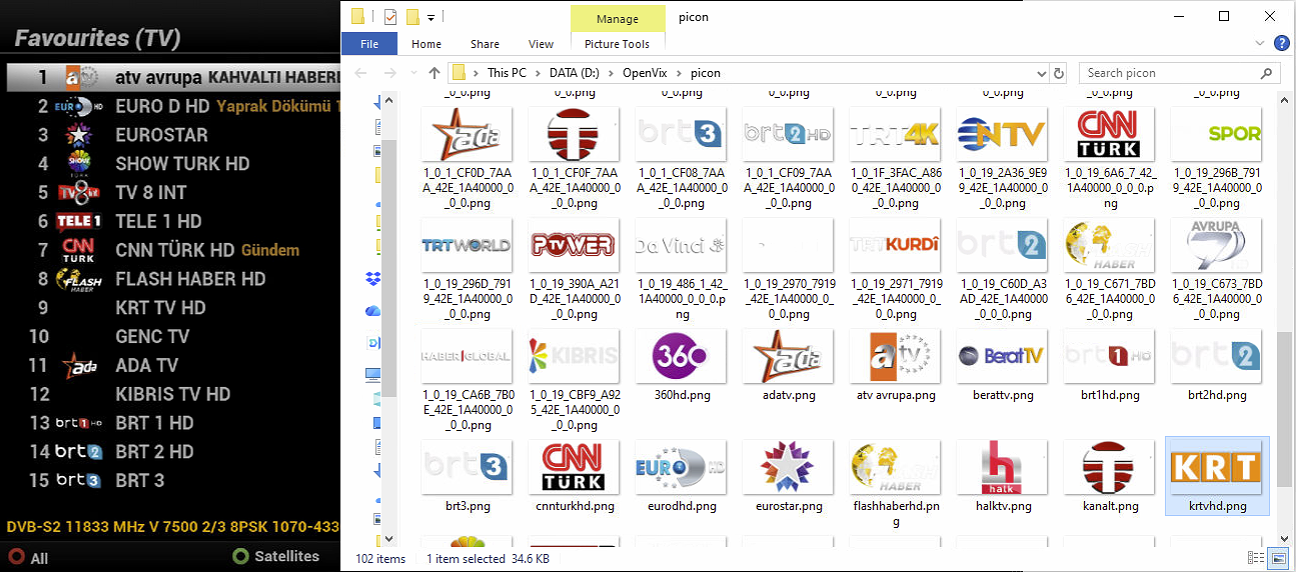Click the green Satellites button
The width and height of the screenshot is (1296, 572).
276,556
